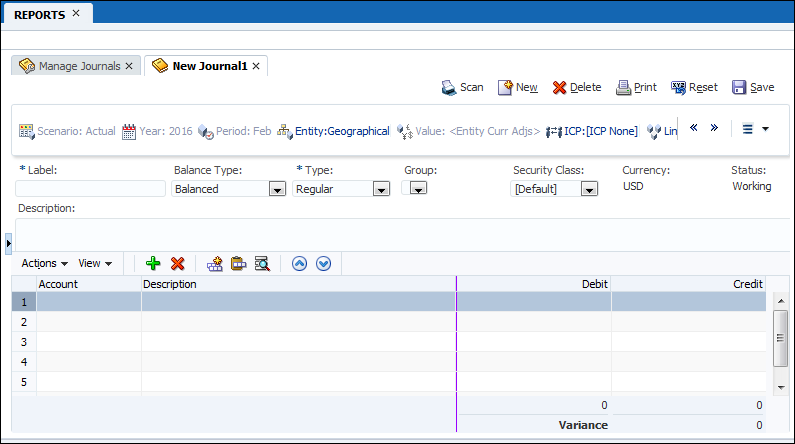Image resolution: width=795 pixels, height=444 pixels.
Task: Click the green plus add row icon
Action: pyautogui.click(x=153, y=263)
